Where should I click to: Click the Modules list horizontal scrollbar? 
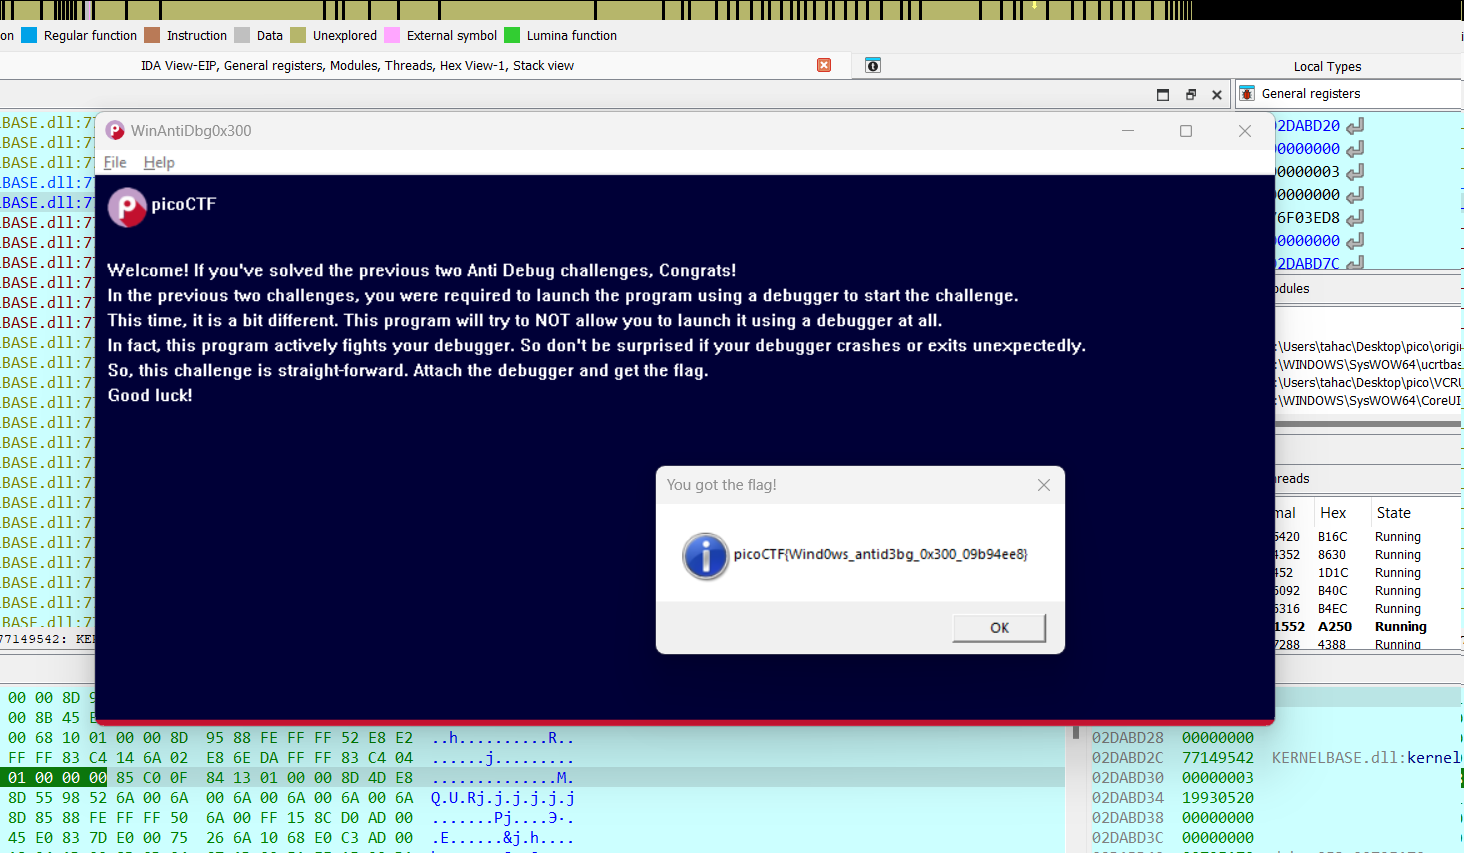(x=1368, y=424)
